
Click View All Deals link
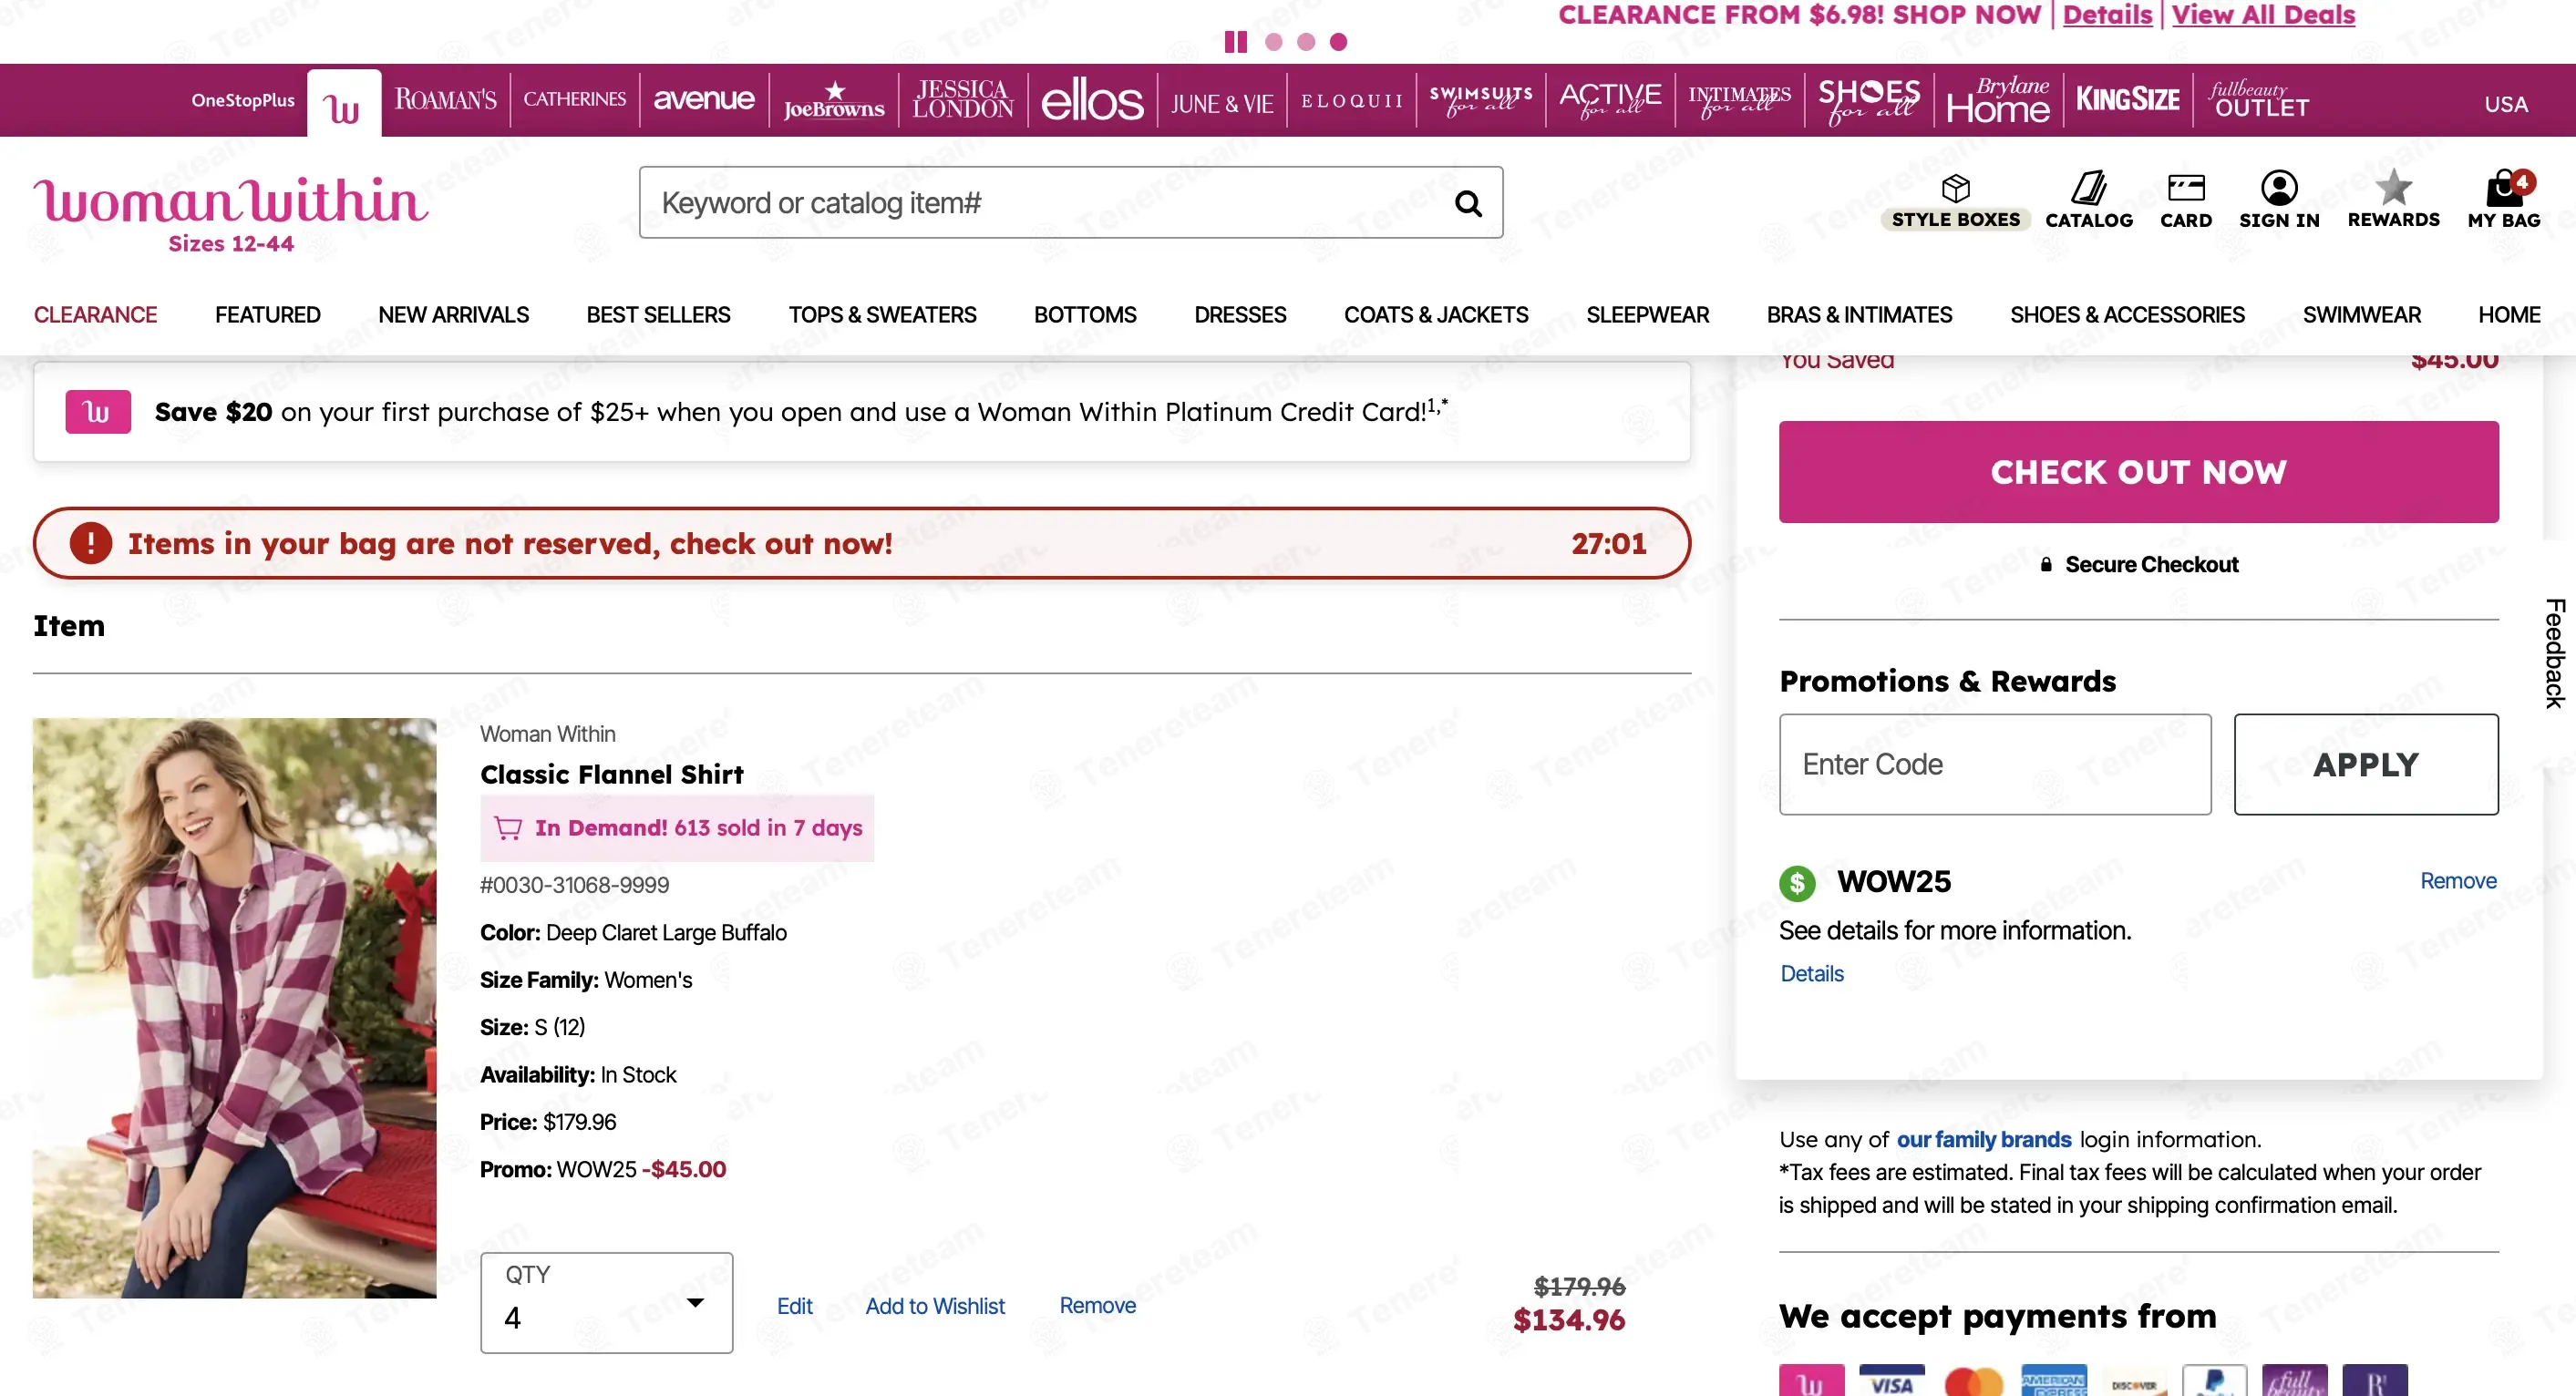(x=2264, y=15)
